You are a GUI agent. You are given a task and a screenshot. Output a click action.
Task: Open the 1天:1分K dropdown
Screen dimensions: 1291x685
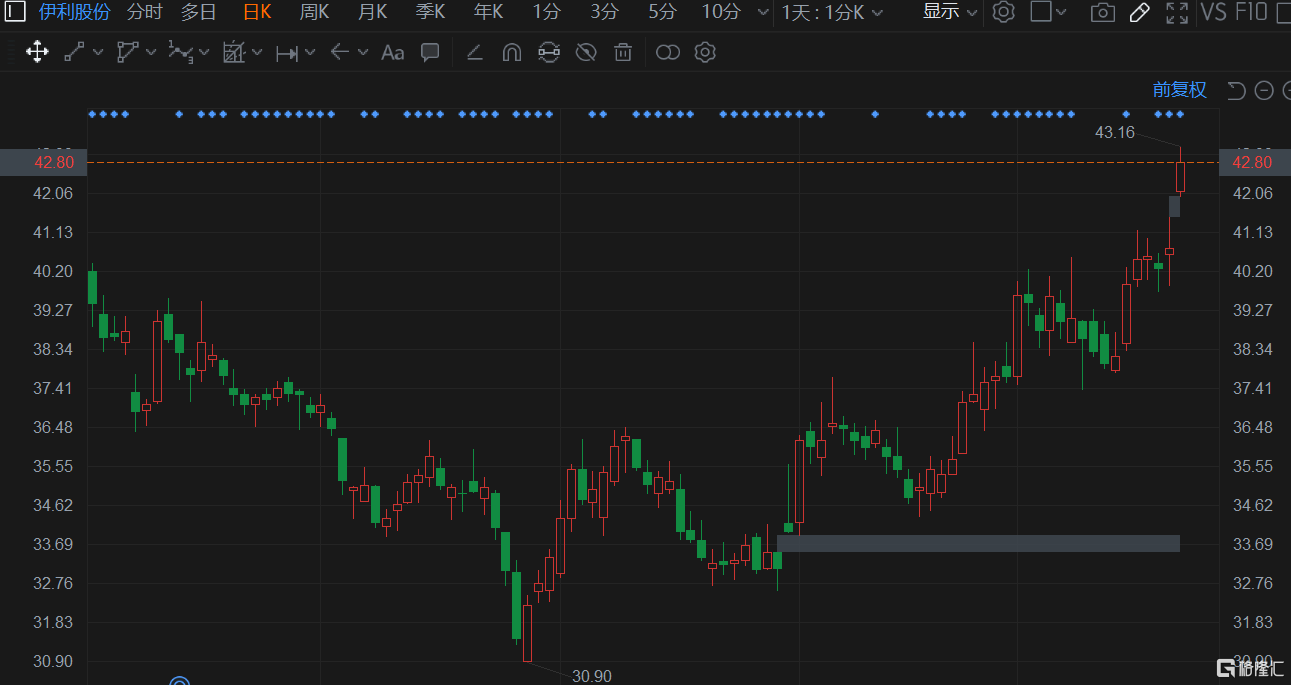[832, 12]
